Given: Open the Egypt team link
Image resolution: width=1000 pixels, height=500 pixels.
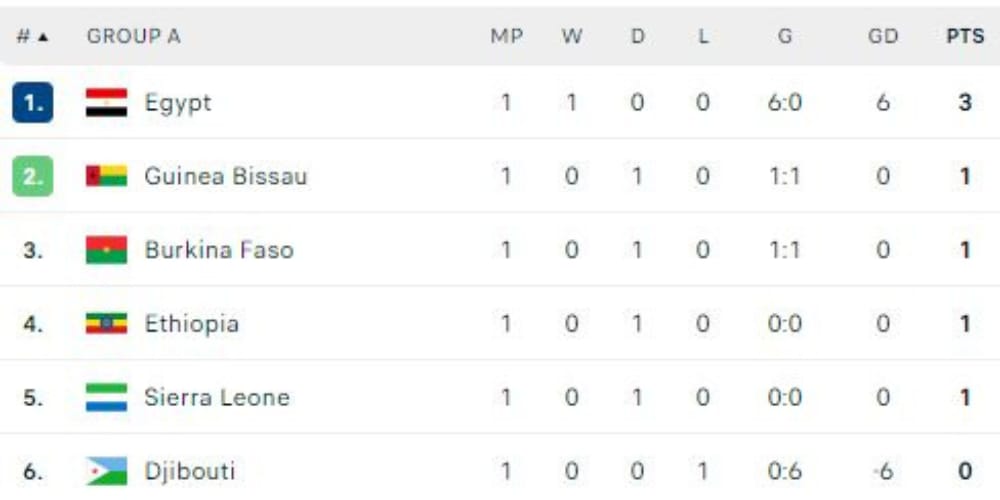Looking at the screenshot, I should coord(178,103).
